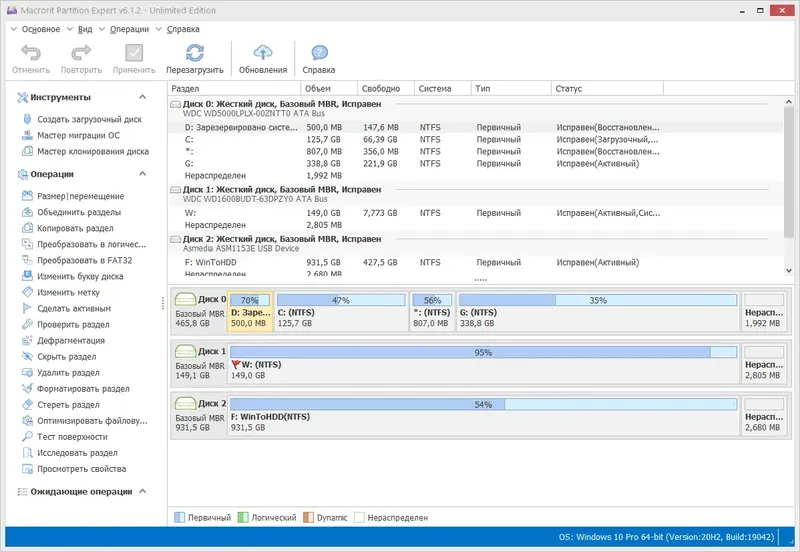Choose Преобразовать в FAT32
Viewport: 800px width, 552px height.
(84, 260)
